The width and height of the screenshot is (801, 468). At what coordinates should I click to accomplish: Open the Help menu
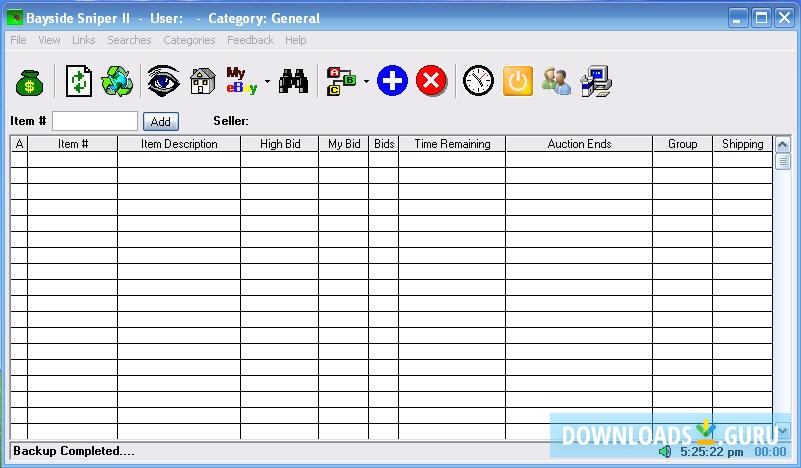[x=296, y=40]
